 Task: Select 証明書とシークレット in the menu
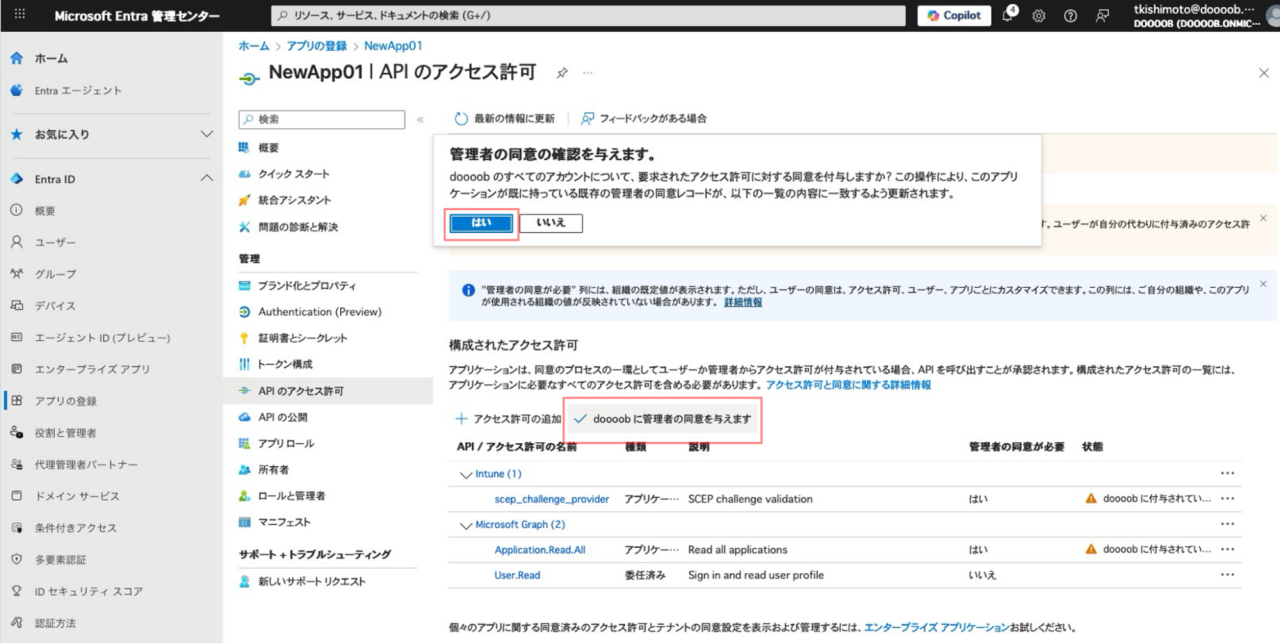pos(302,338)
